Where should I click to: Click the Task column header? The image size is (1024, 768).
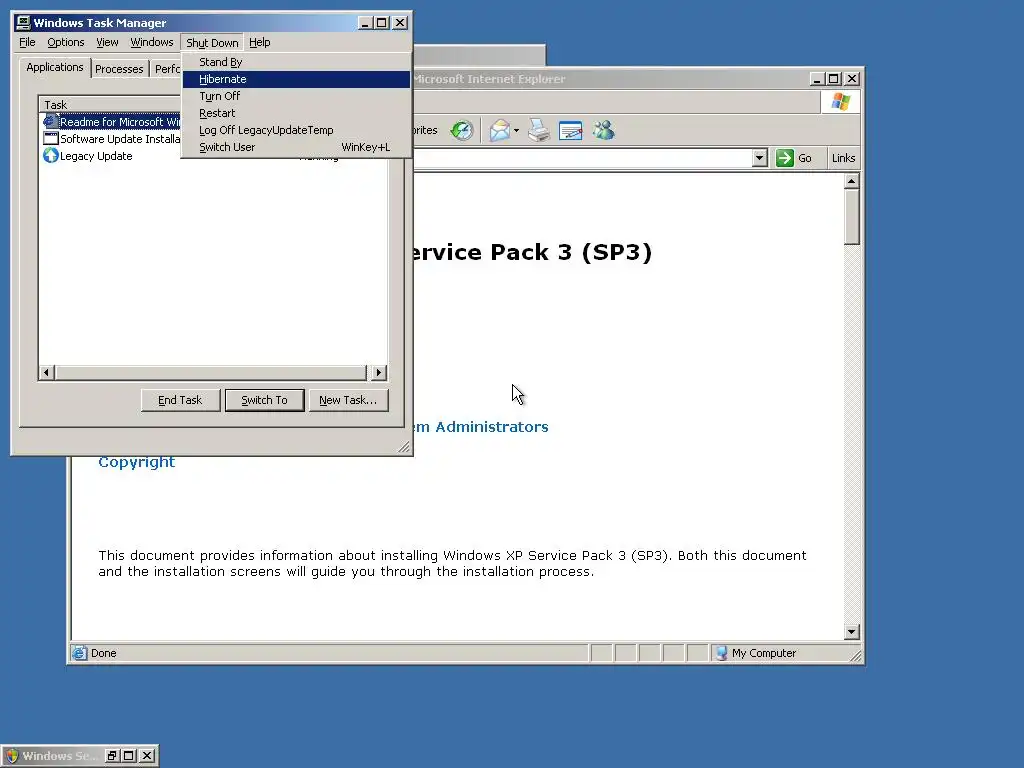110,104
